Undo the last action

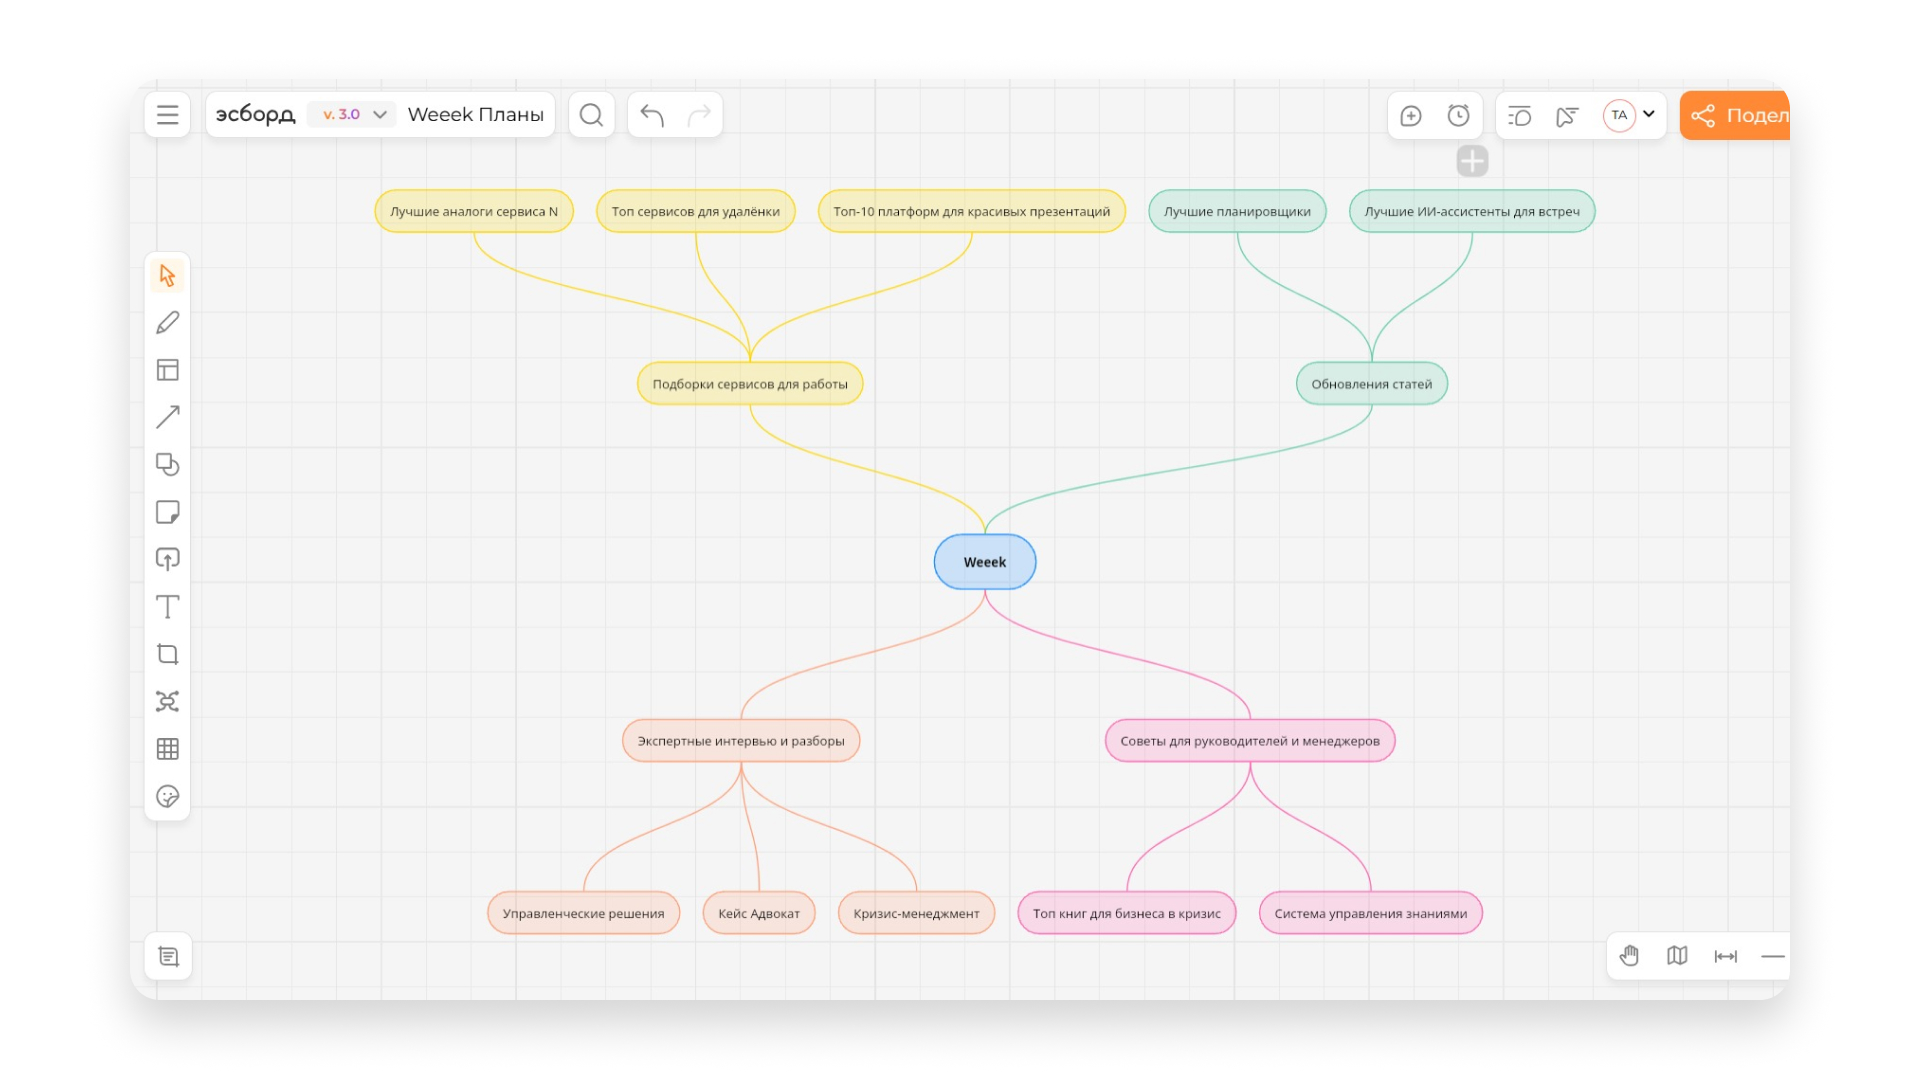coord(652,115)
